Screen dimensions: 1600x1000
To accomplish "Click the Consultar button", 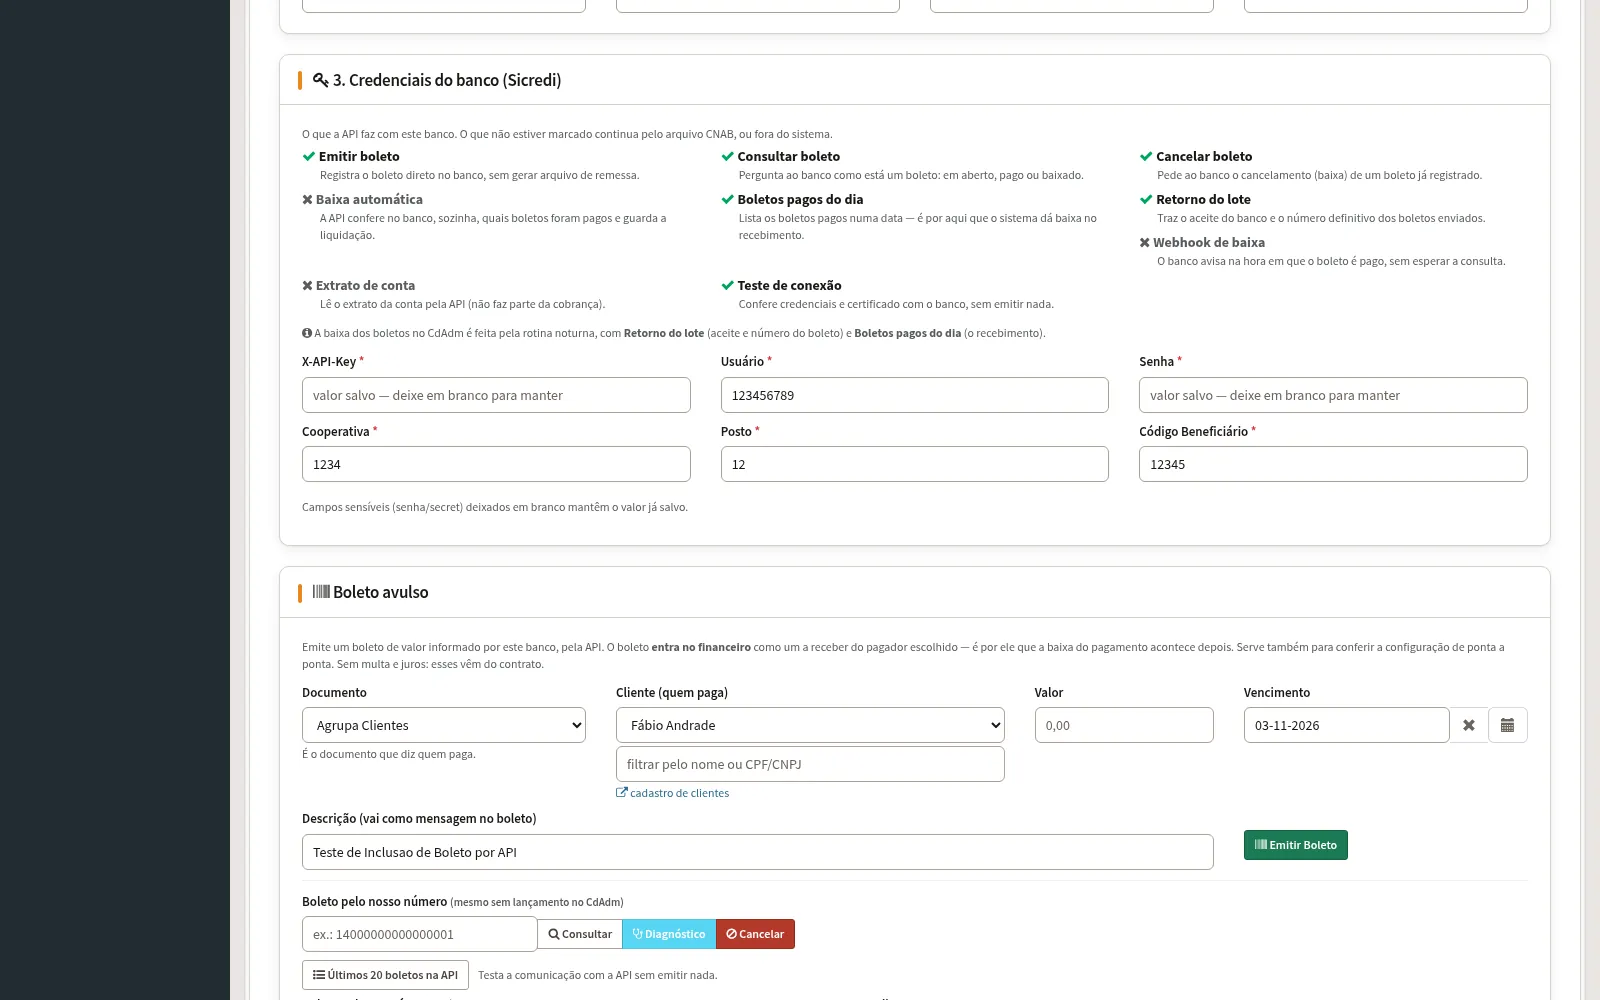I will click(x=580, y=934).
